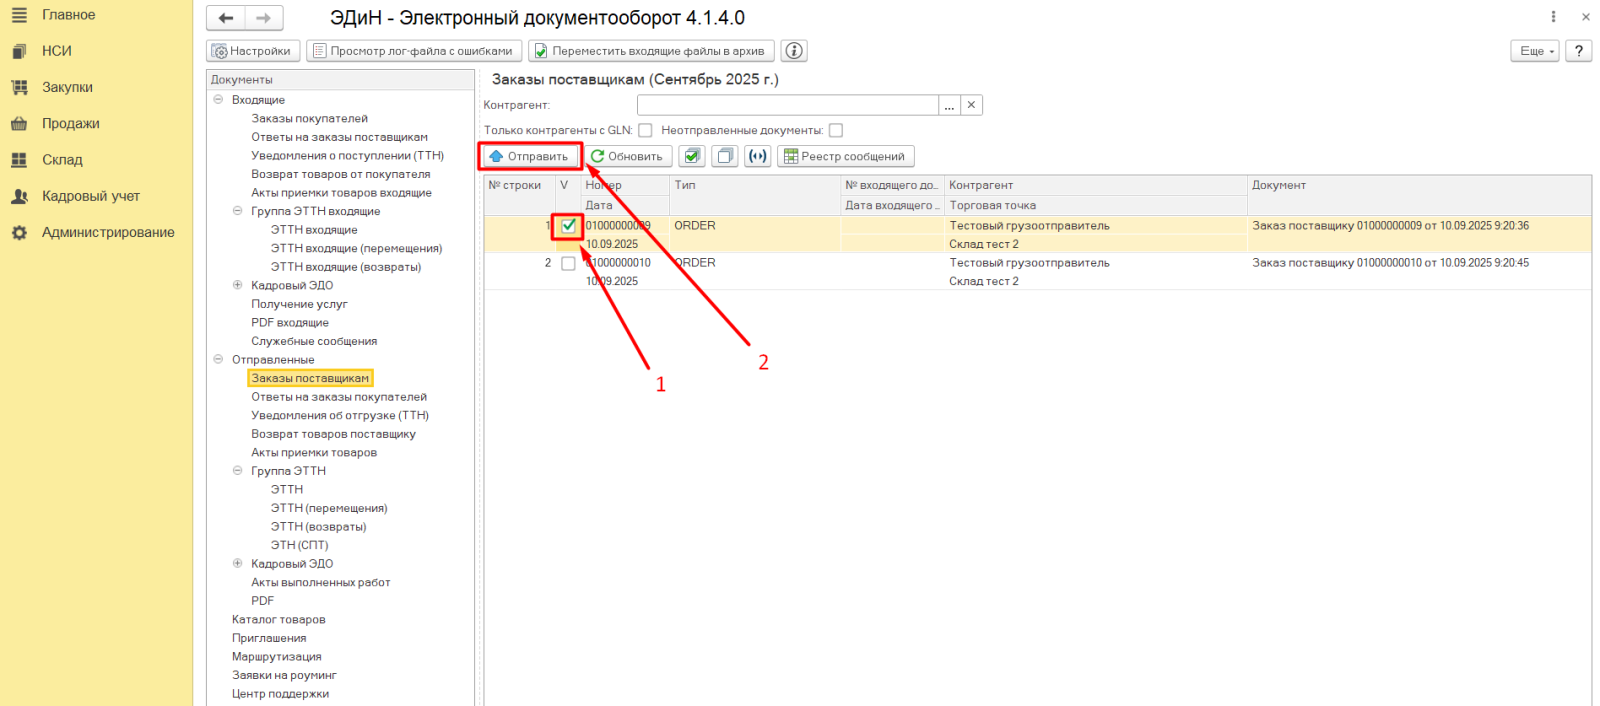Open the Еще dropdown menu

pos(1535,51)
